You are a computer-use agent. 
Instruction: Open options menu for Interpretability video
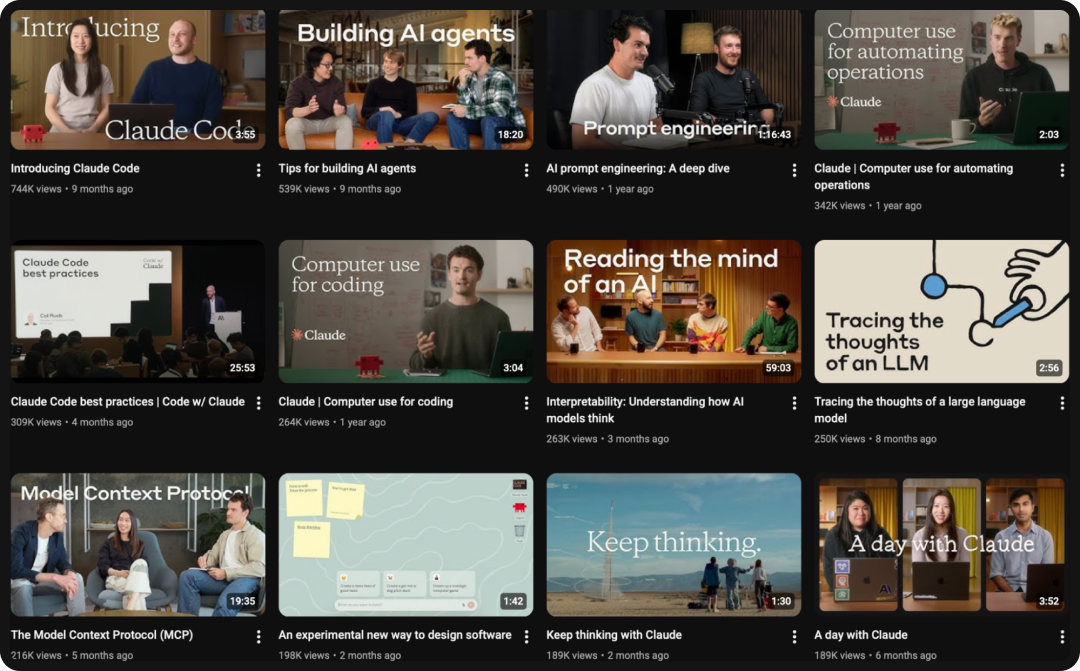[x=795, y=403]
